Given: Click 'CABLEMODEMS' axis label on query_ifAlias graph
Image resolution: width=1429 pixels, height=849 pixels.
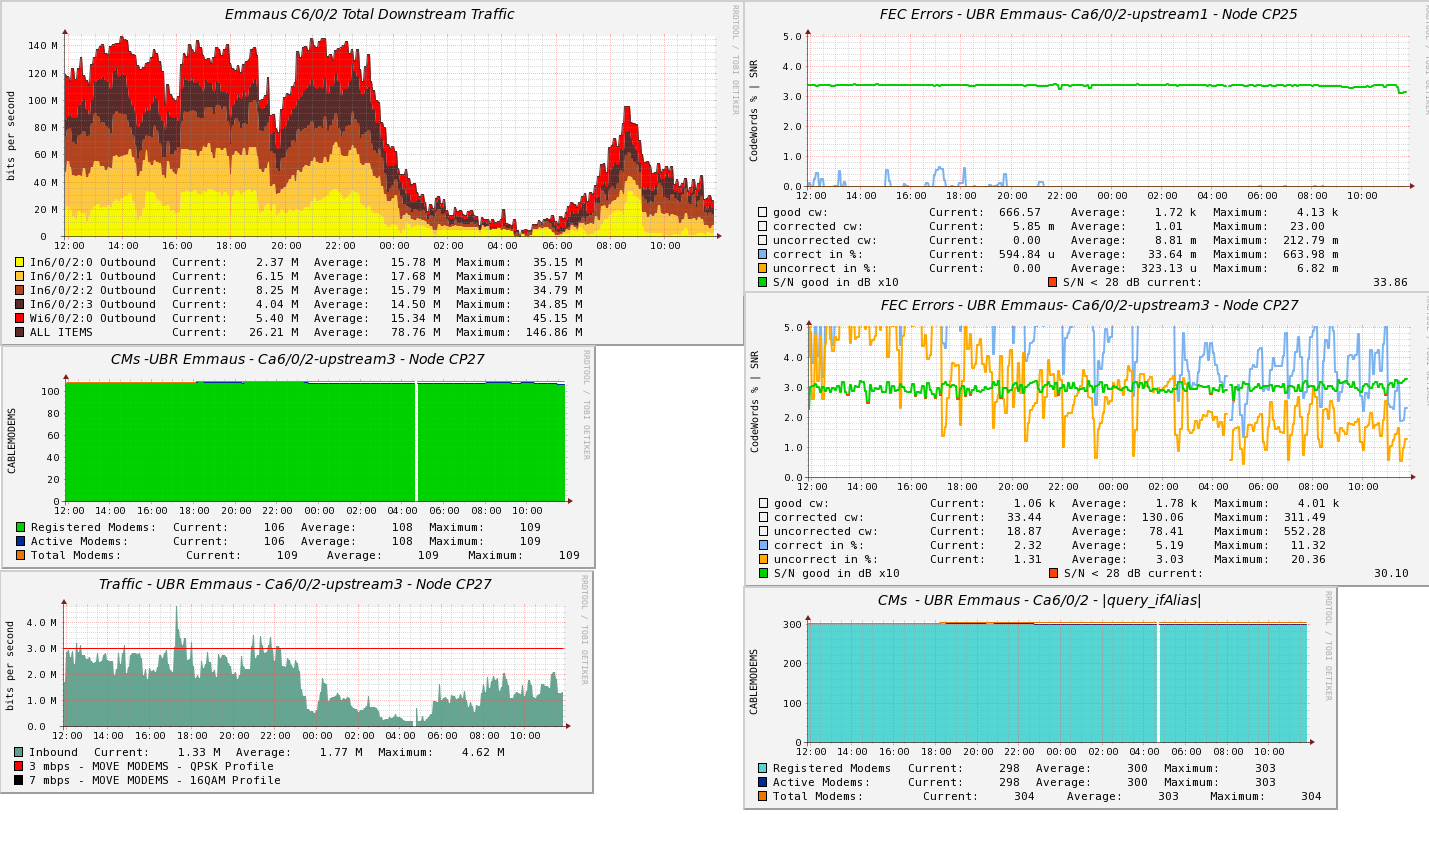Looking at the screenshot, I should [x=755, y=681].
